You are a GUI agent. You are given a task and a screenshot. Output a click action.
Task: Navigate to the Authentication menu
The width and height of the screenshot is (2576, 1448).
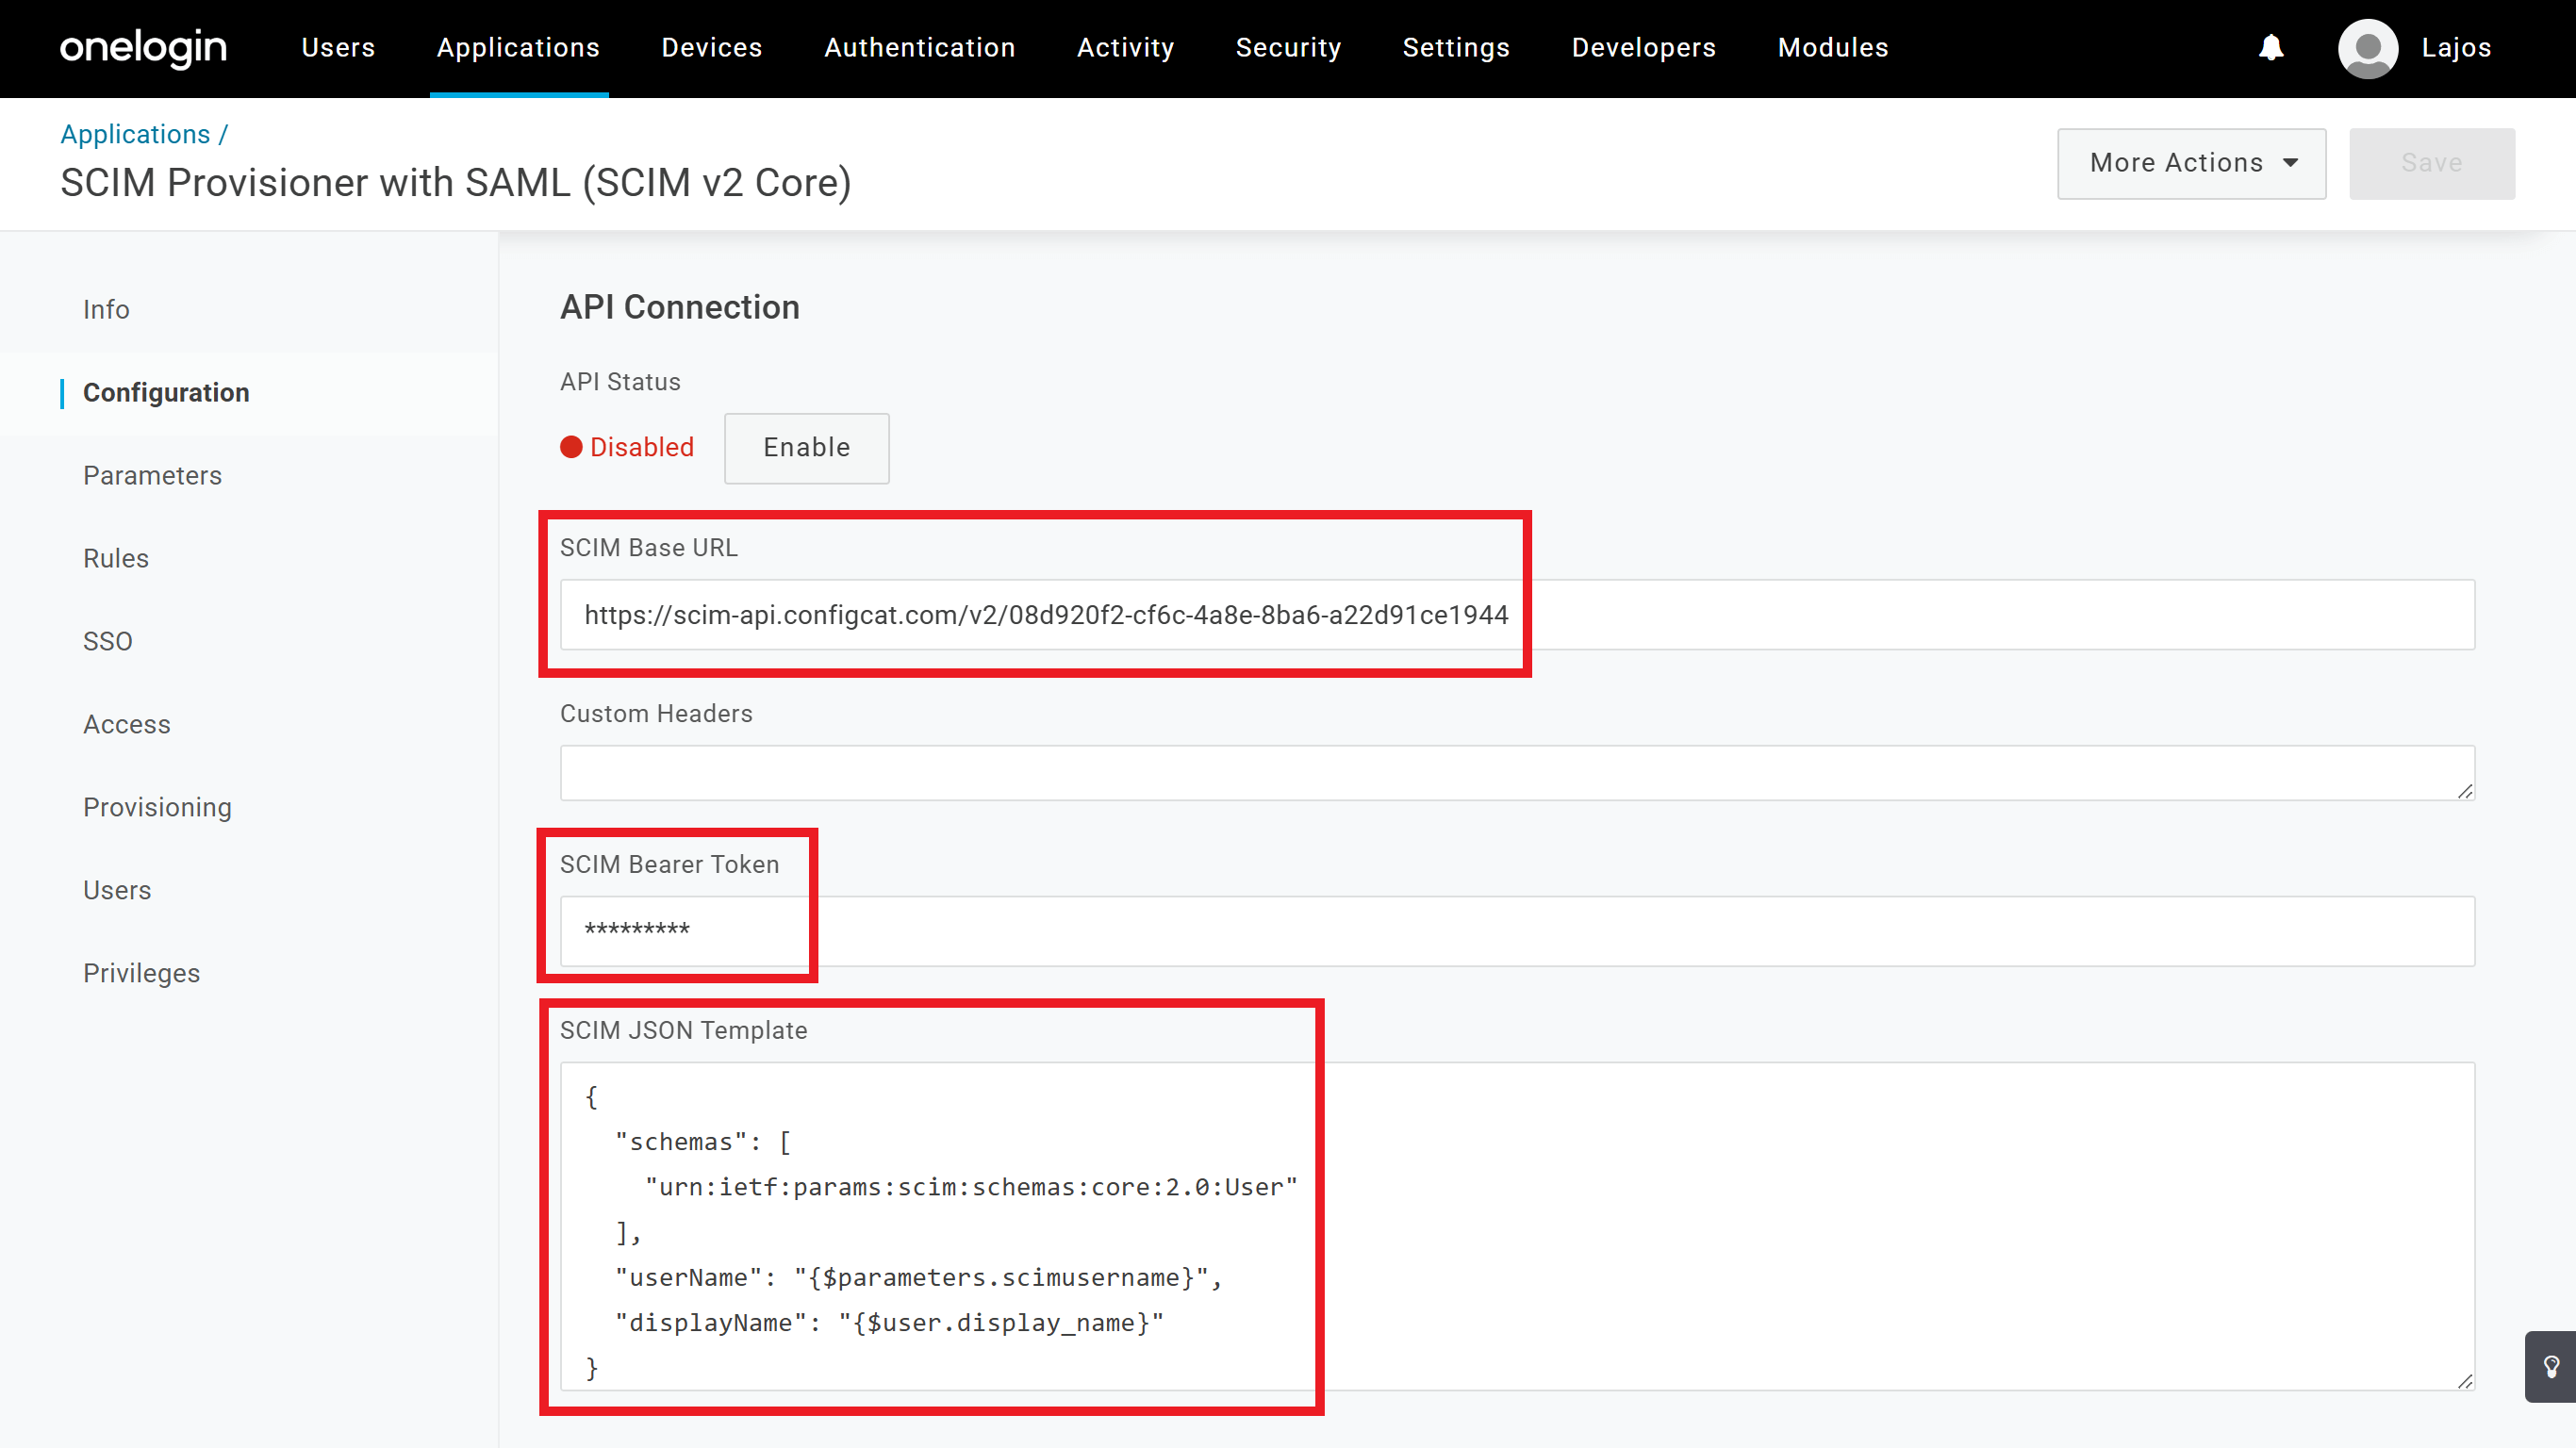(x=919, y=47)
